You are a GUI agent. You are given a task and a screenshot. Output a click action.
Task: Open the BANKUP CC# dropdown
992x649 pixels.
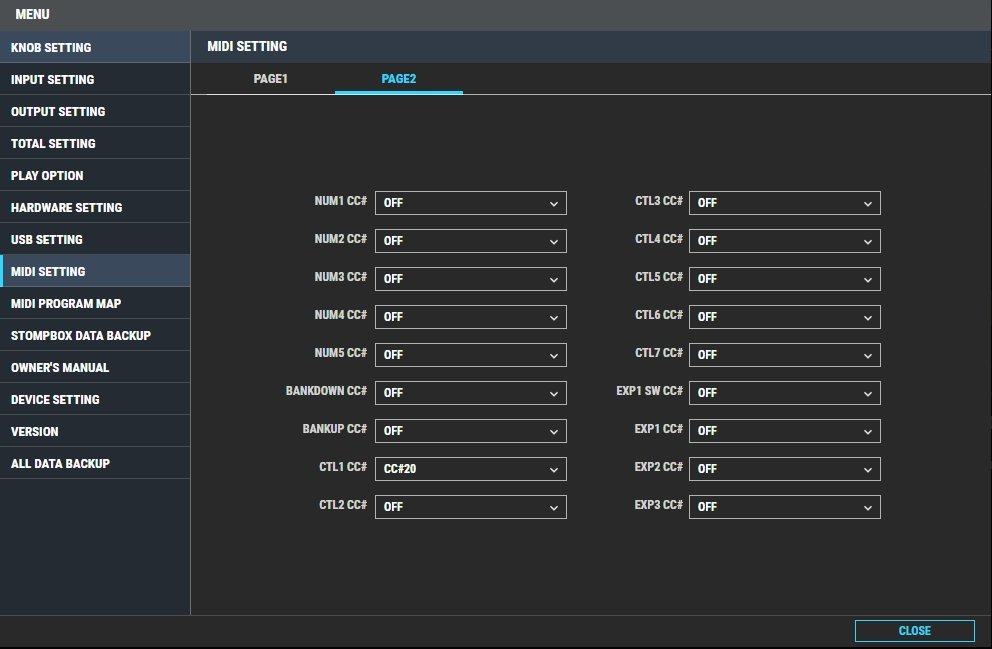pos(470,431)
